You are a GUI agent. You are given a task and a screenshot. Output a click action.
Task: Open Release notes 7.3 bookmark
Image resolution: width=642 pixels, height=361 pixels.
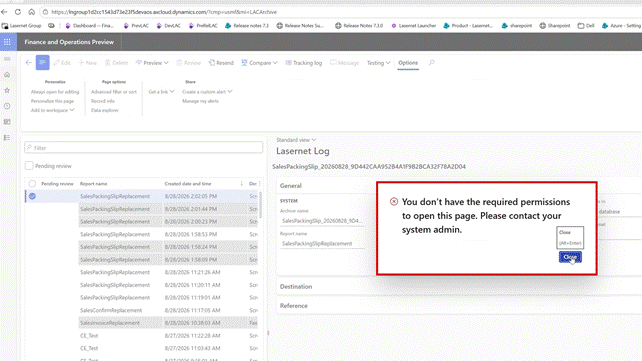pyautogui.click(x=247, y=25)
